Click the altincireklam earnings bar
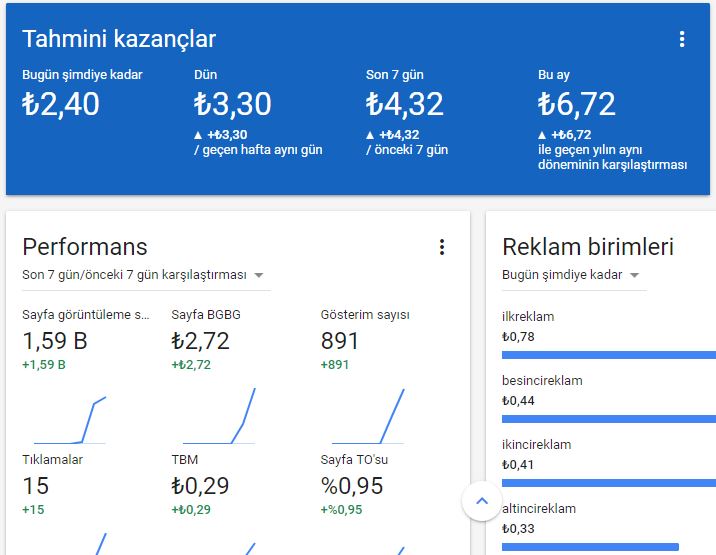The width and height of the screenshot is (716, 555). pos(590,546)
